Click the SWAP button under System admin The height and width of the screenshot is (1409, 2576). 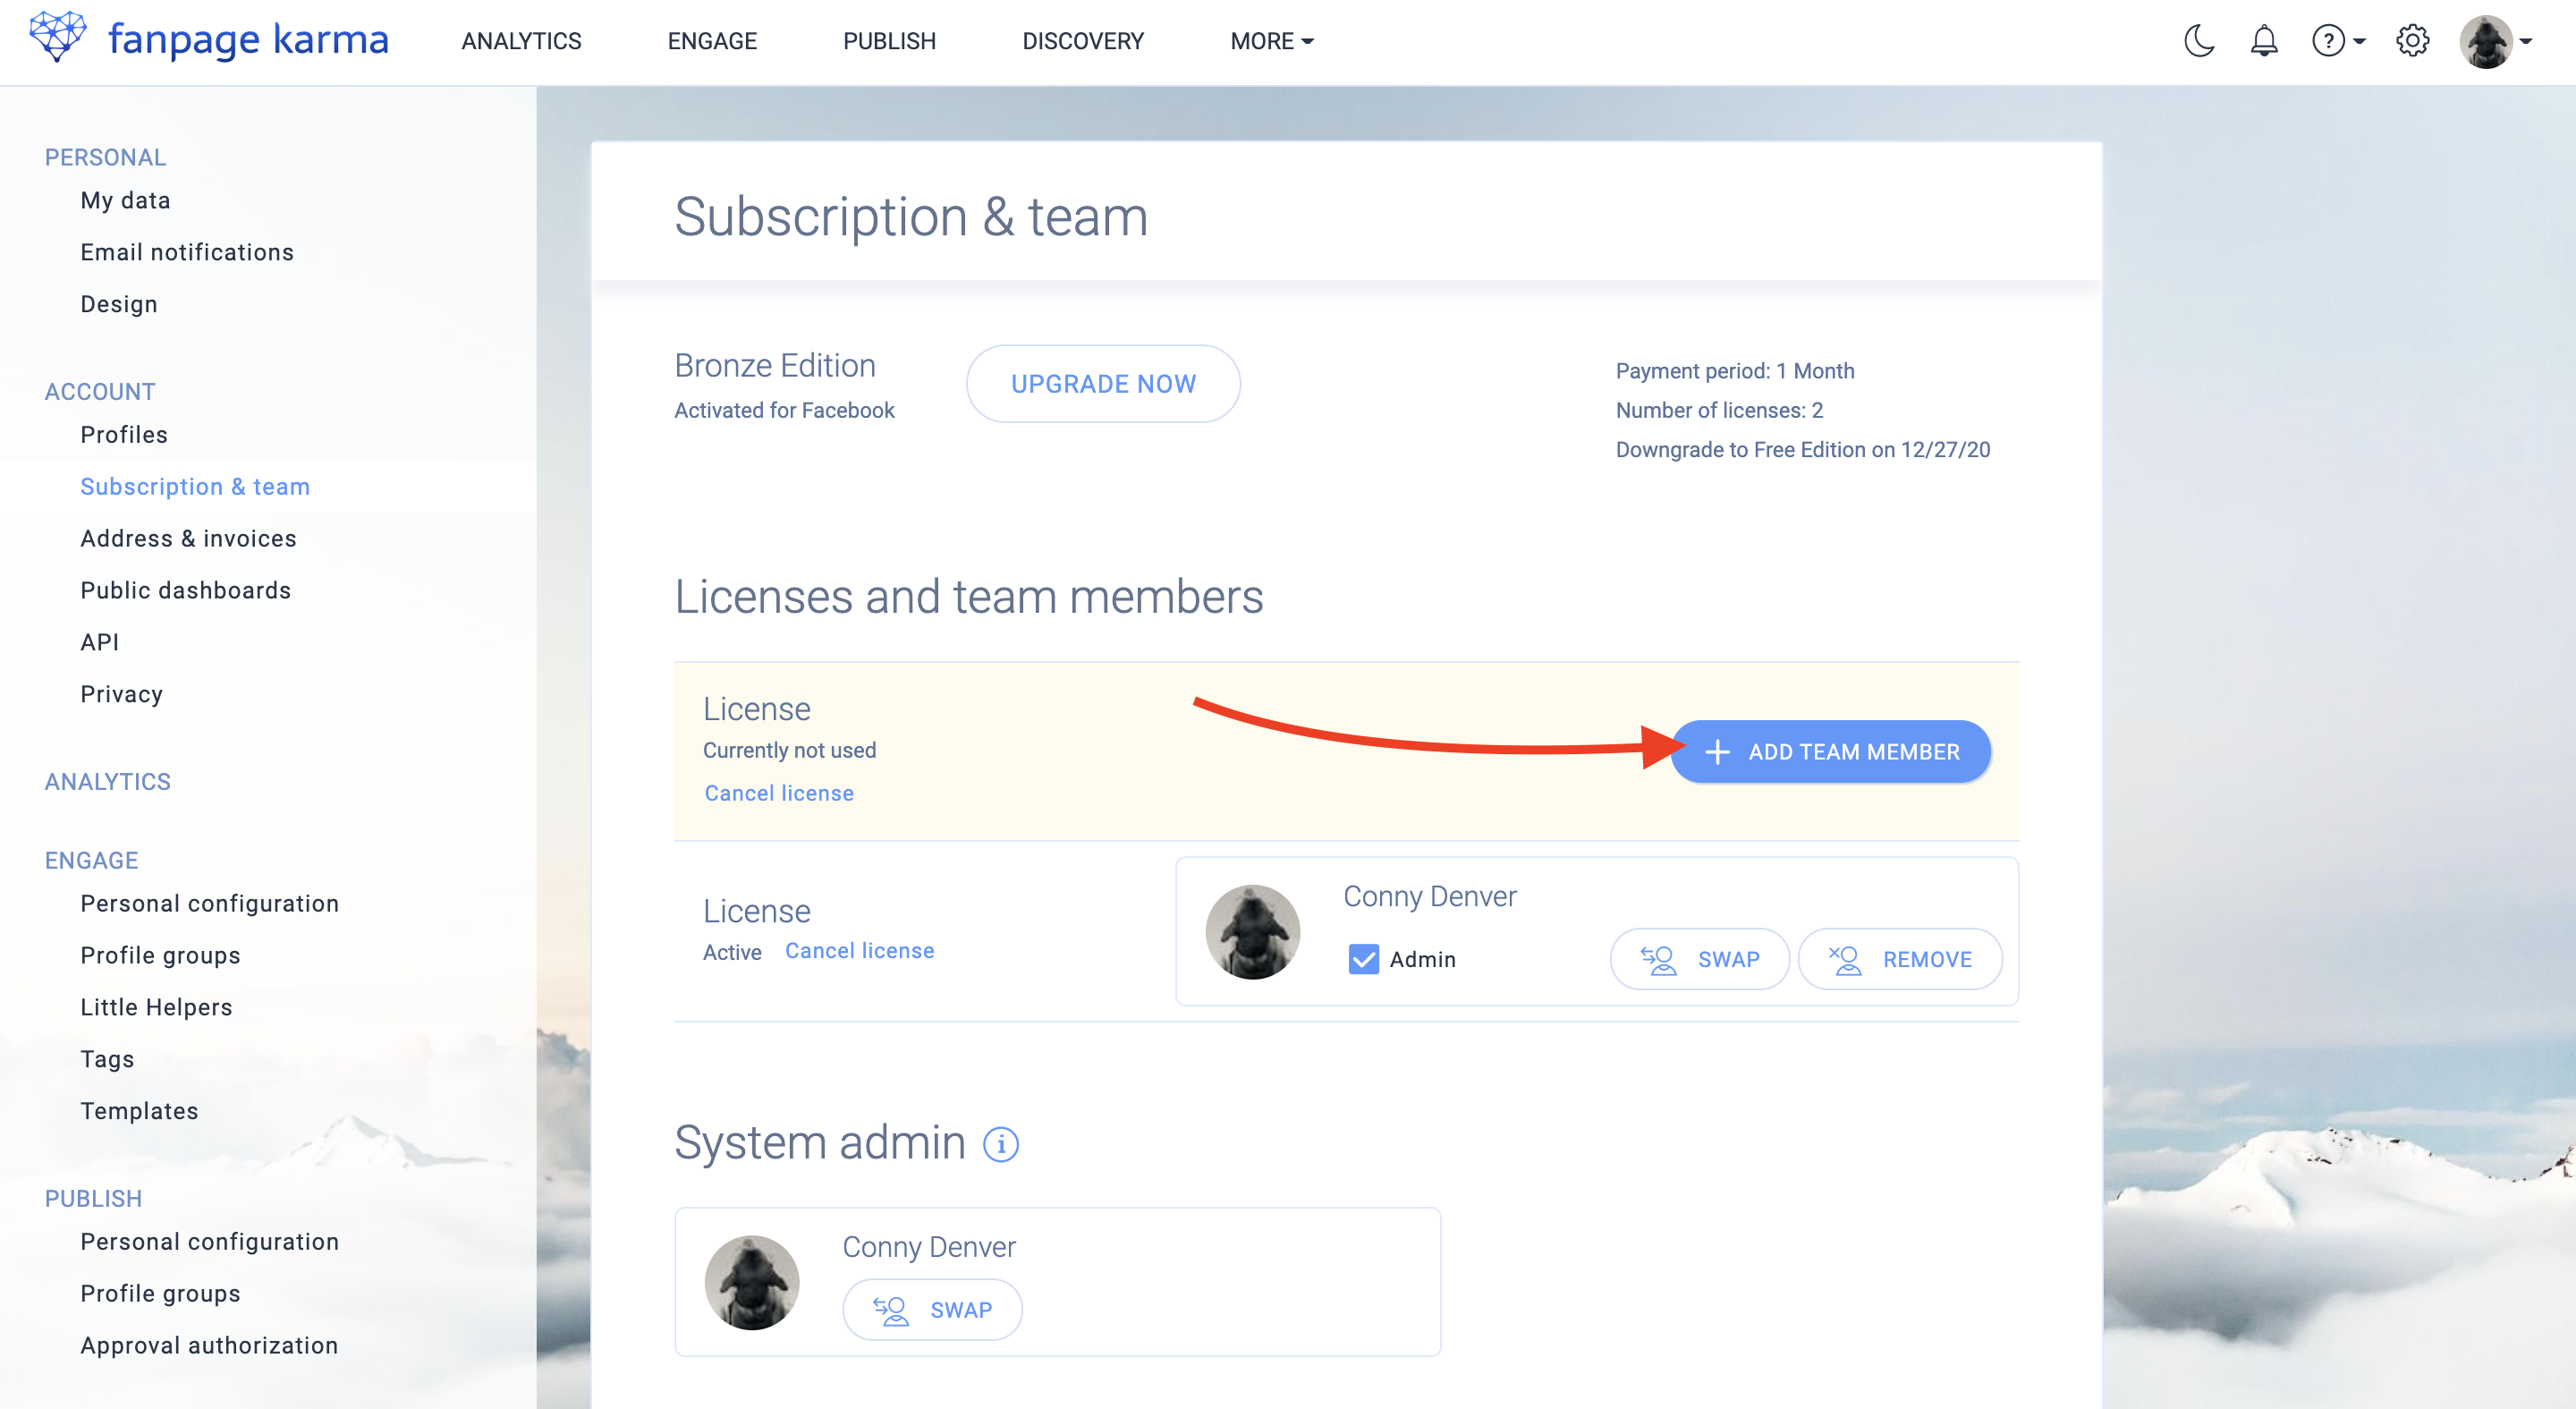932,1309
